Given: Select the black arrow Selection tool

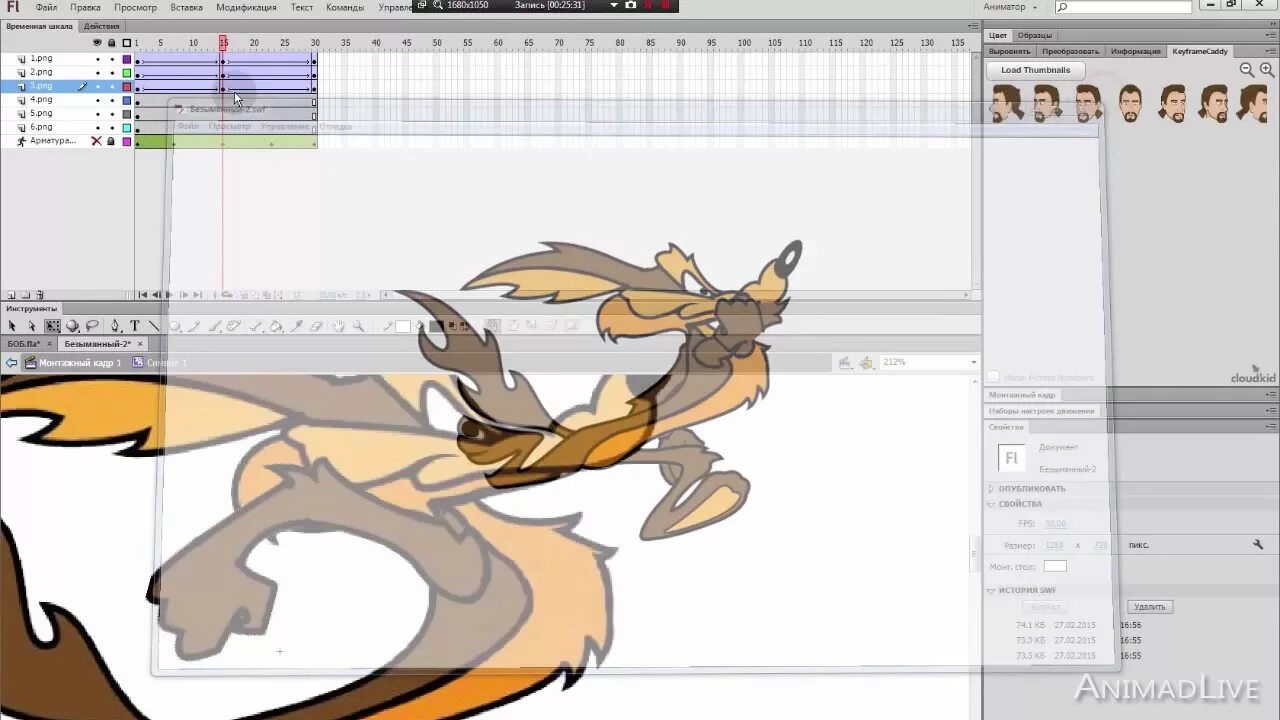Looking at the screenshot, I should pyautogui.click(x=12, y=326).
